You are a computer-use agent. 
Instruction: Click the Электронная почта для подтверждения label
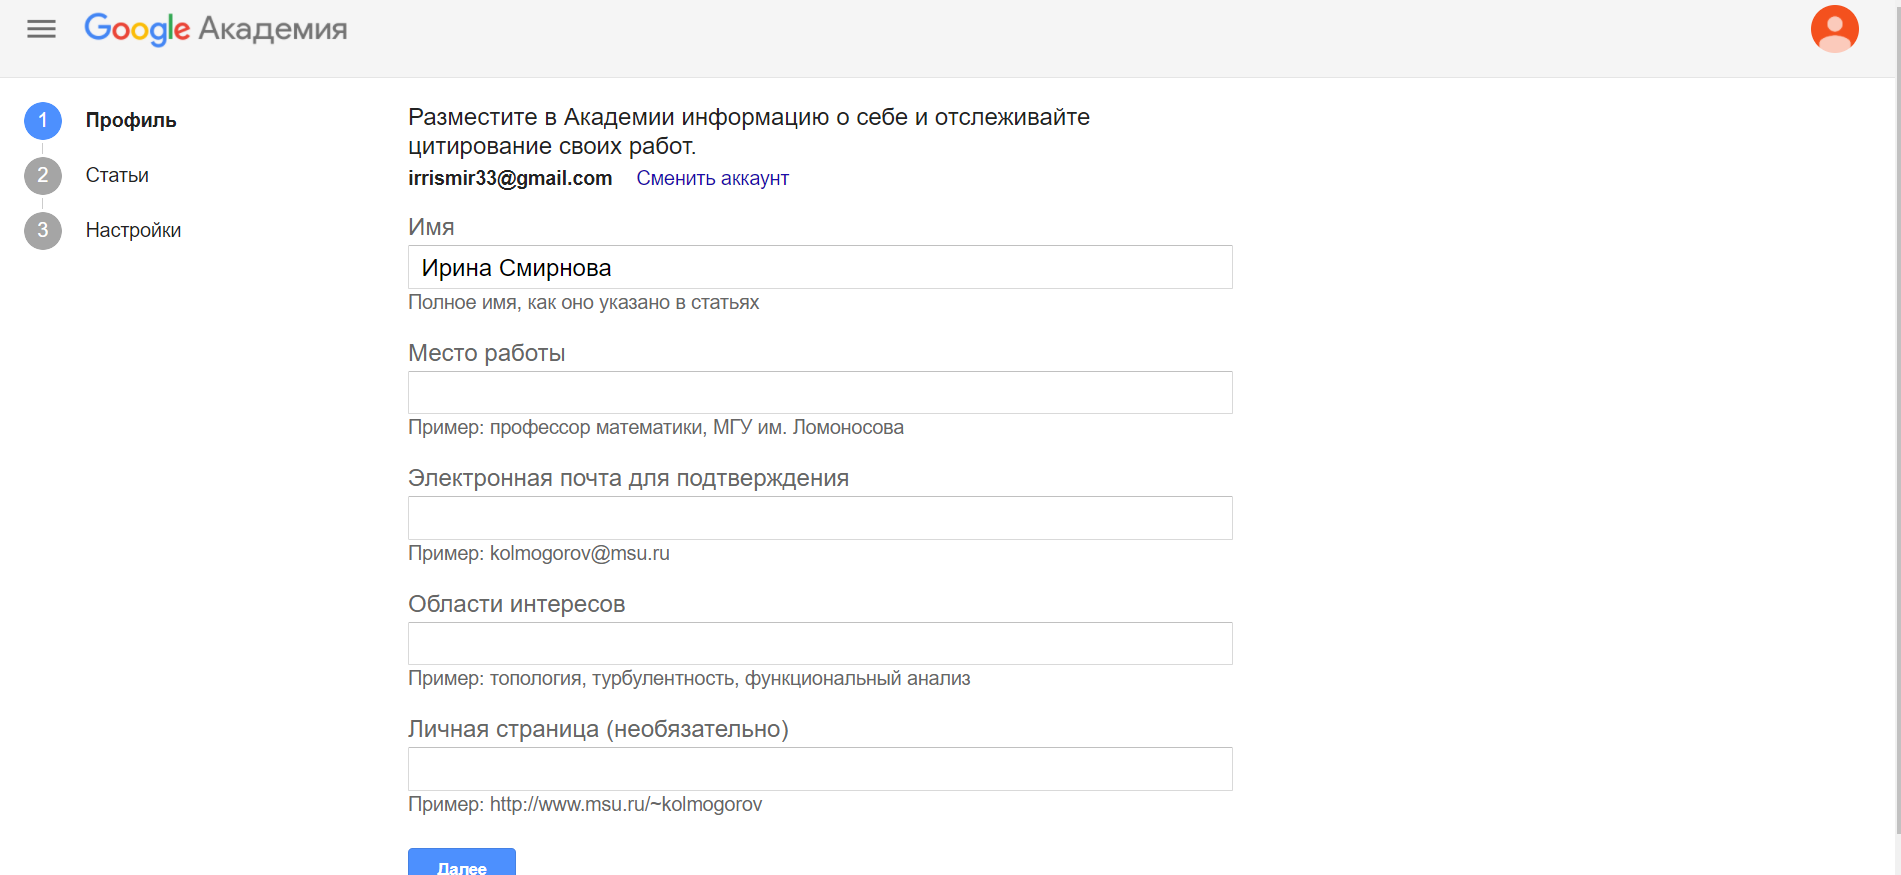628,478
